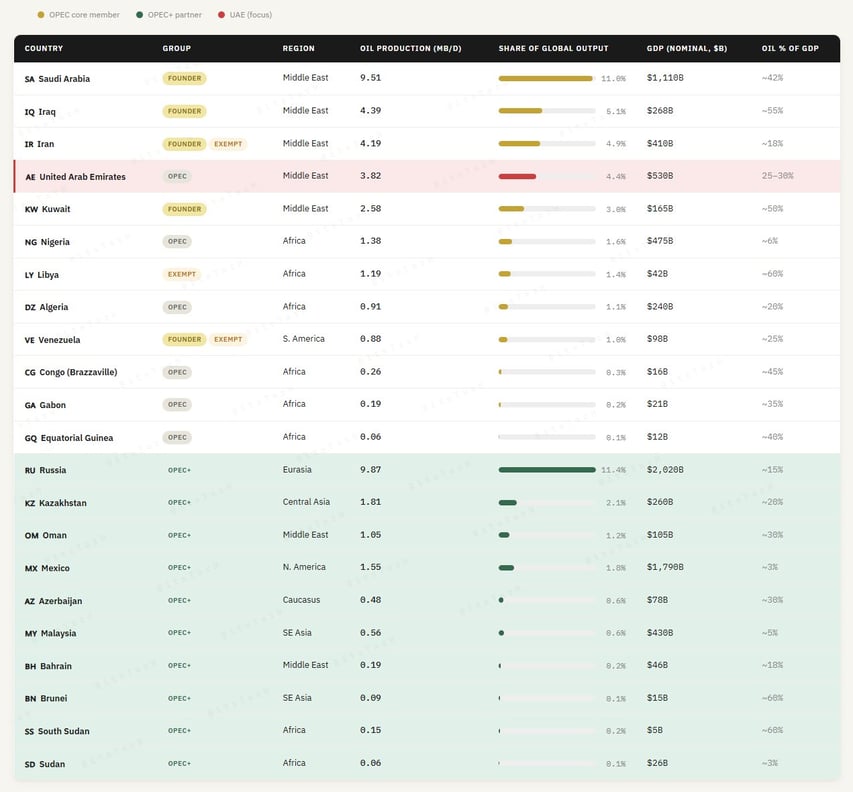
Task: Click the red share bar for UAE
Action: click(x=517, y=176)
